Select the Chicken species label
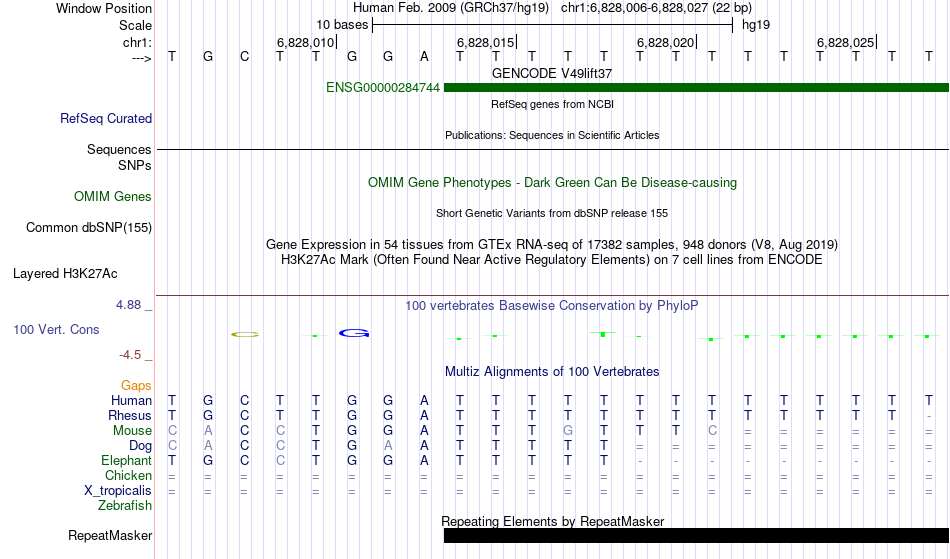This screenshot has width=950, height=559. pos(128,476)
